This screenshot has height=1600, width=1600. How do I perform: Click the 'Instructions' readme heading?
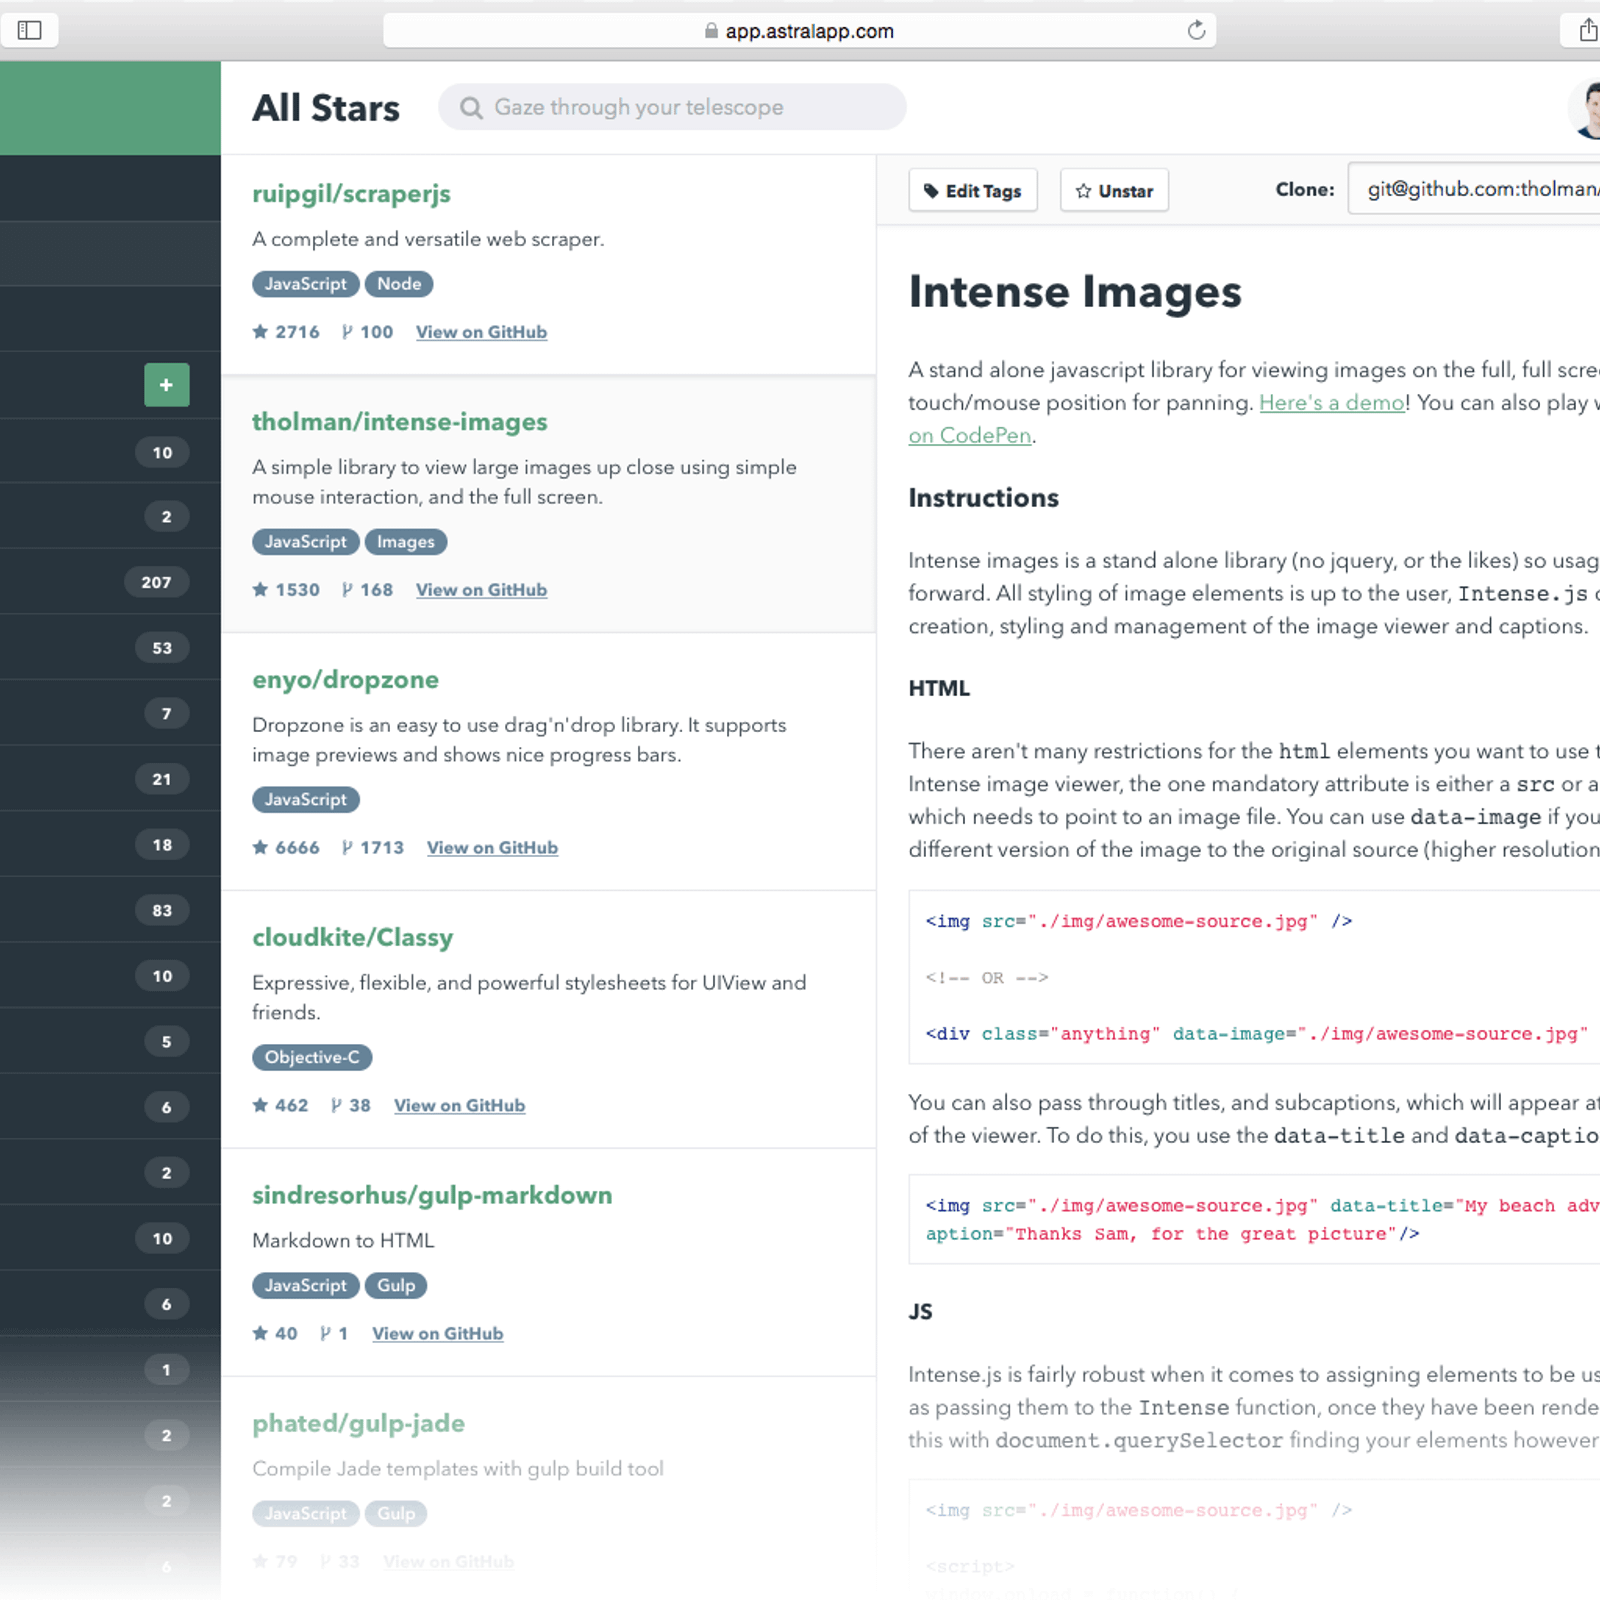(x=983, y=498)
